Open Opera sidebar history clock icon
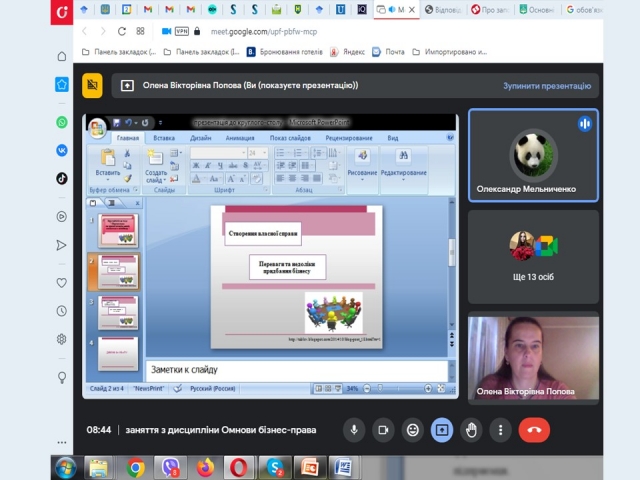 coord(62,311)
